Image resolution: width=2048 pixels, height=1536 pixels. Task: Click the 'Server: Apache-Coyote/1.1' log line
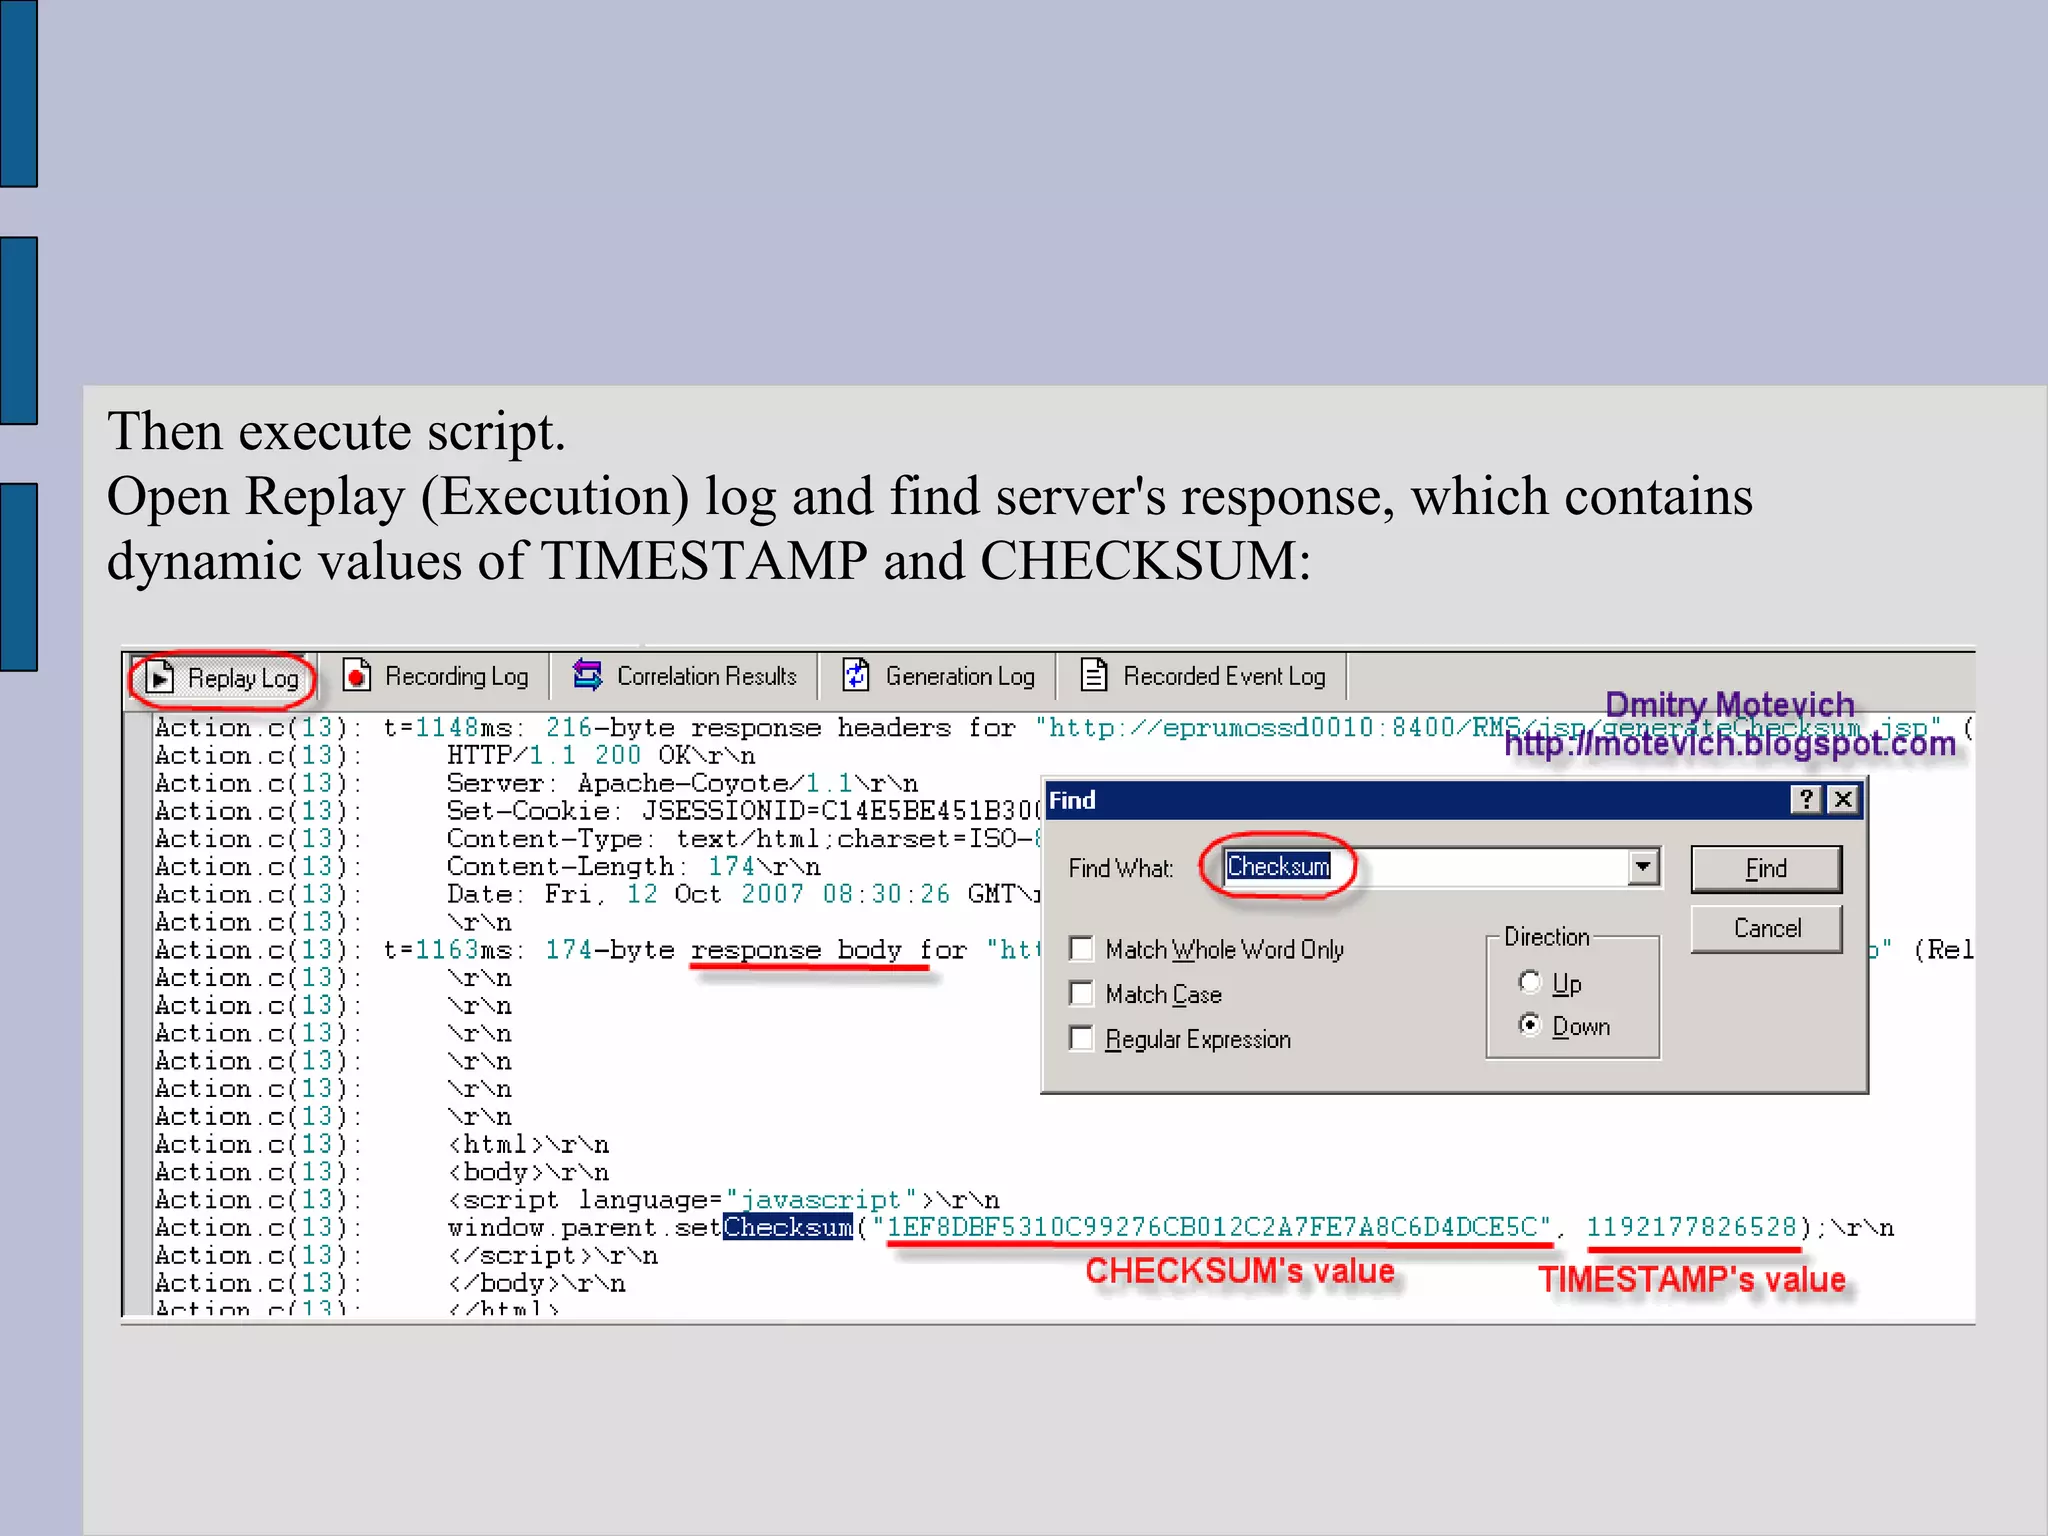click(x=682, y=784)
